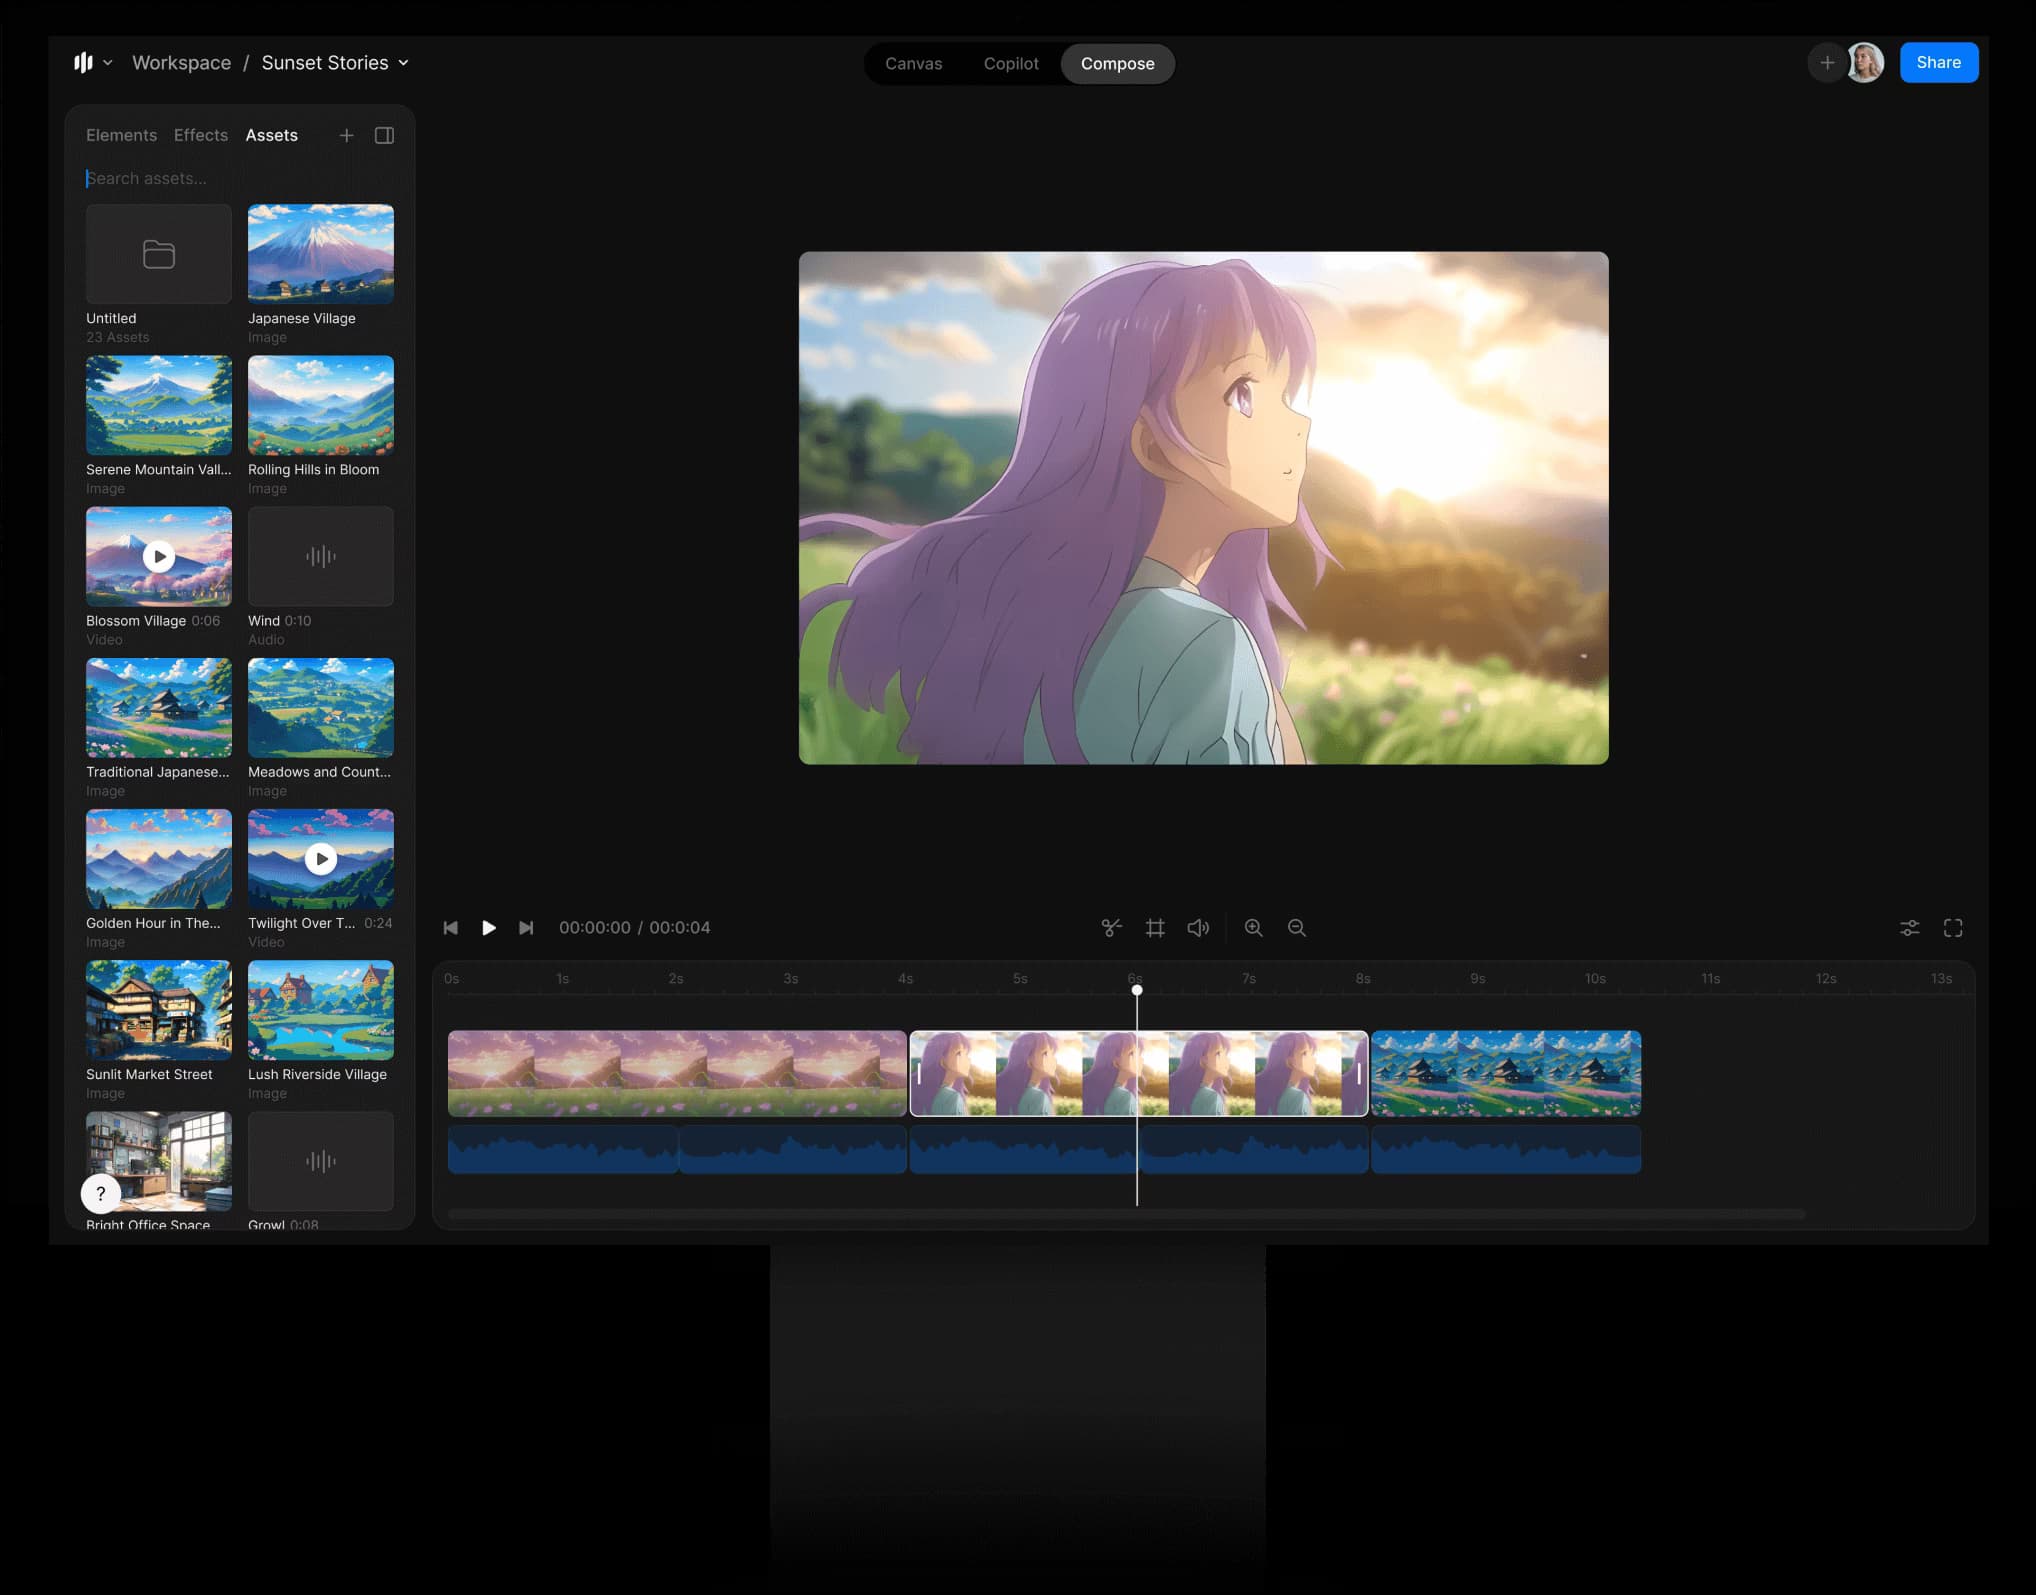Play the timeline preview

[489, 927]
